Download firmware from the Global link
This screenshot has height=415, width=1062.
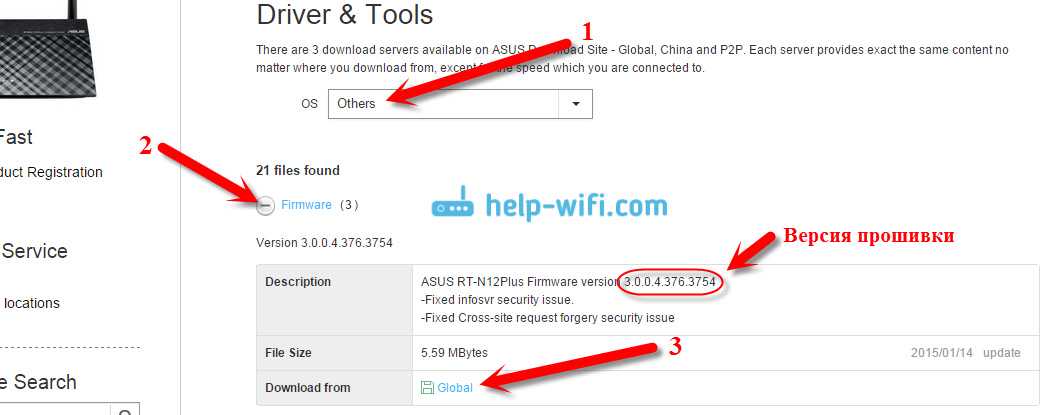point(455,388)
